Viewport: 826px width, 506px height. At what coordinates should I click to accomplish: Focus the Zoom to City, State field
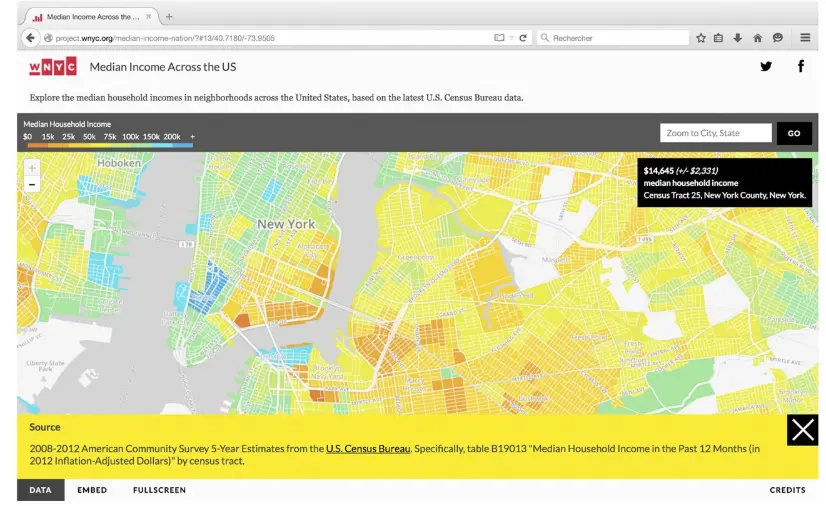tap(715, 133)
